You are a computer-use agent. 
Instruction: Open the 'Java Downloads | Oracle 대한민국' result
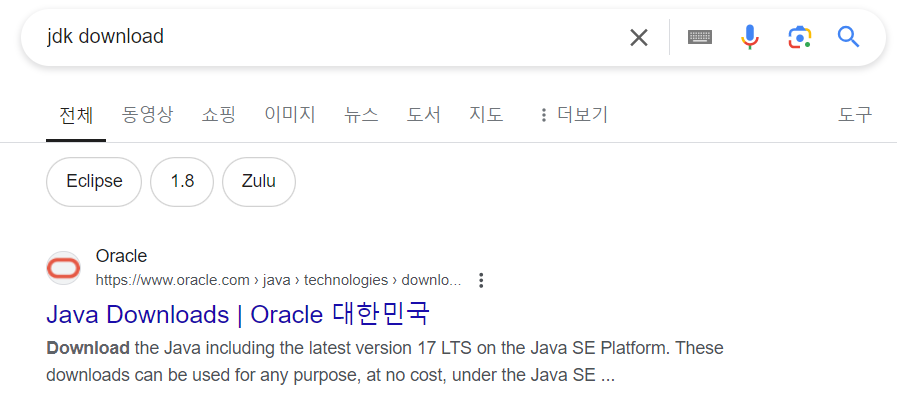click(x=237, y=314)
